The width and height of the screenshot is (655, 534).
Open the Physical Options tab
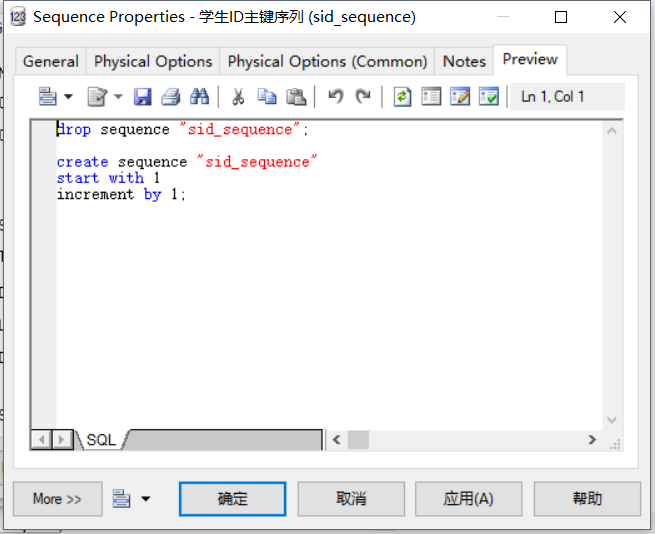[153, 61]
